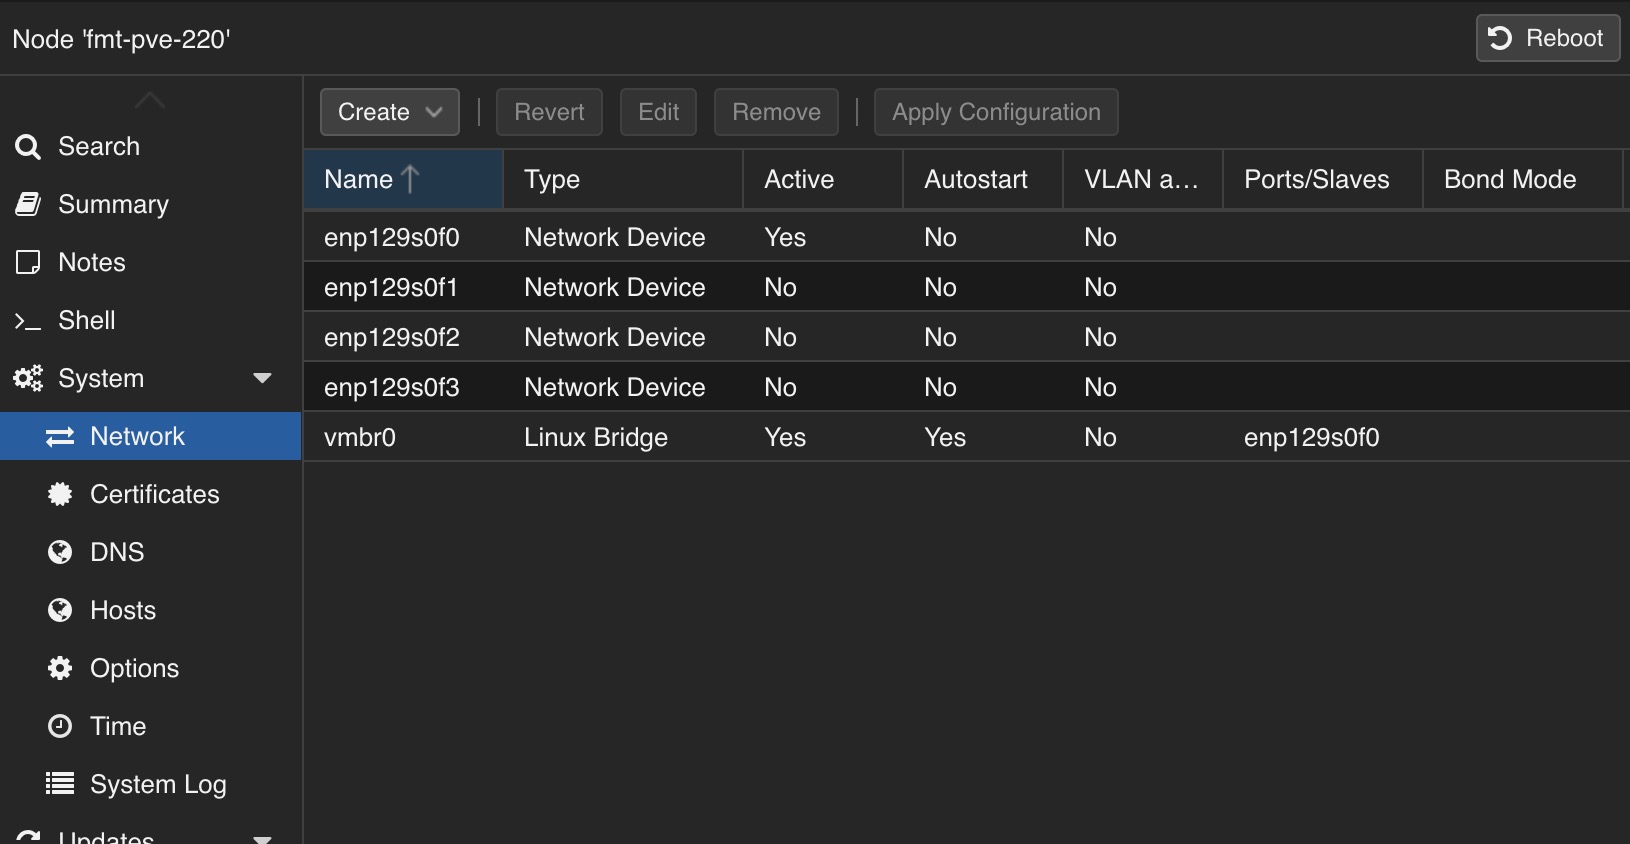Open the Hosts menu entry
Image resolution: width=1630 pixels, height=844 pixels.
[x=122, y=610]
